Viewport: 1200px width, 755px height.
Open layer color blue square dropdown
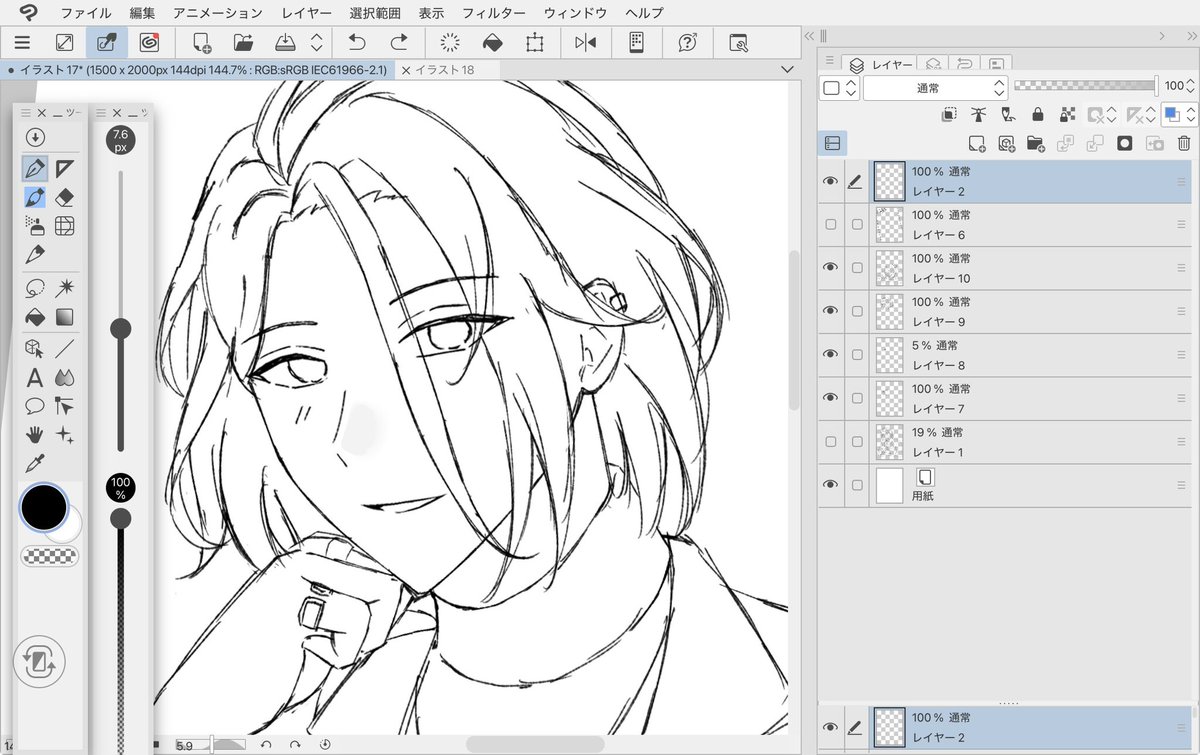1178,115
